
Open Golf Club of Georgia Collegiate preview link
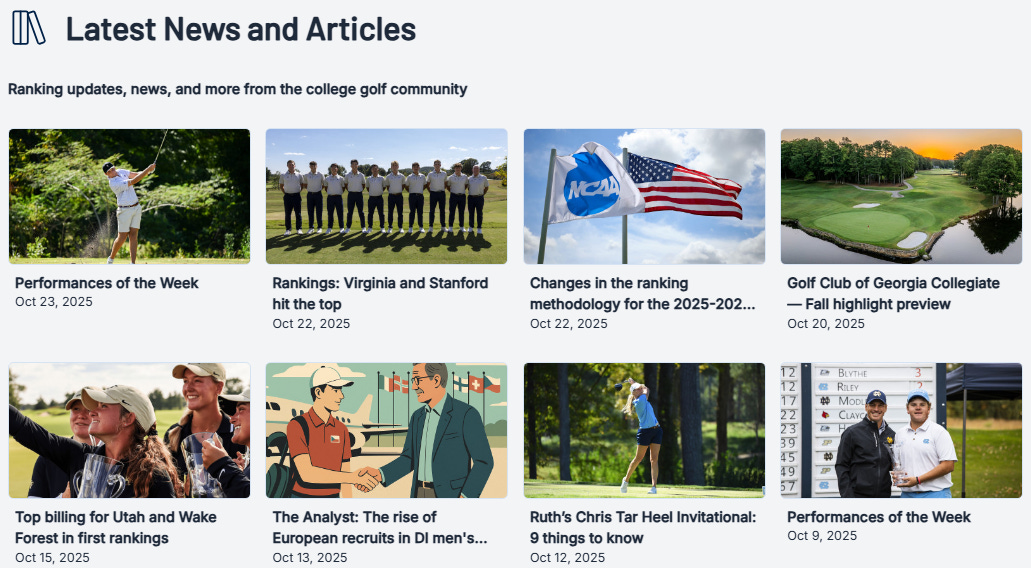(894, 293)
